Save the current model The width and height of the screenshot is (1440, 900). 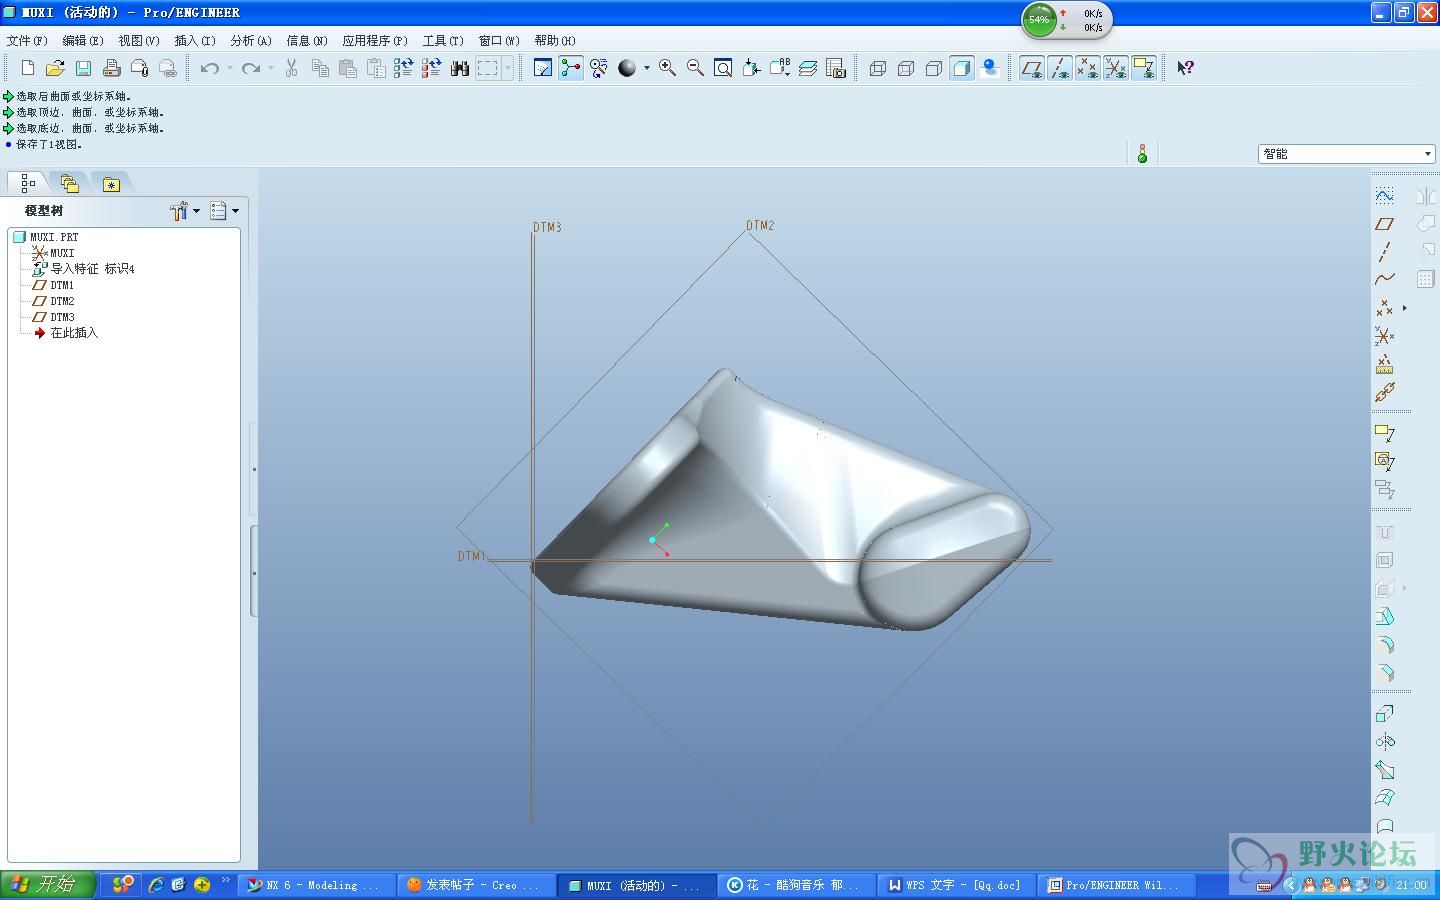(x=83, y=68)
